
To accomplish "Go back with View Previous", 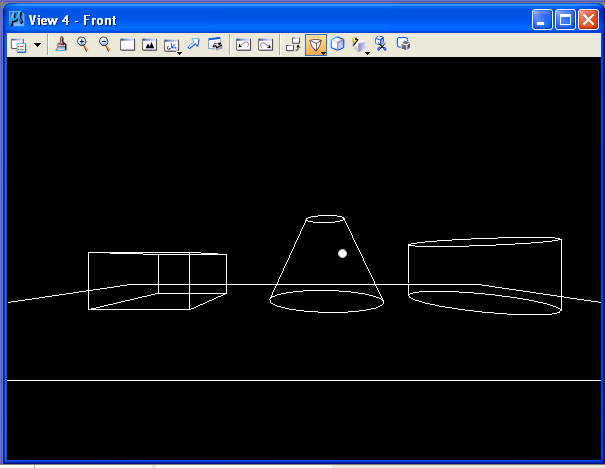I will 243,45.
